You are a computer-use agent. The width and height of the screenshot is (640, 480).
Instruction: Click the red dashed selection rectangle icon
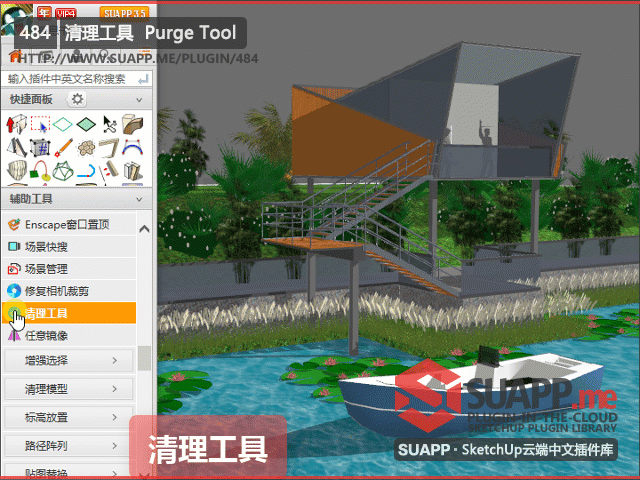(x=40, y=124)
